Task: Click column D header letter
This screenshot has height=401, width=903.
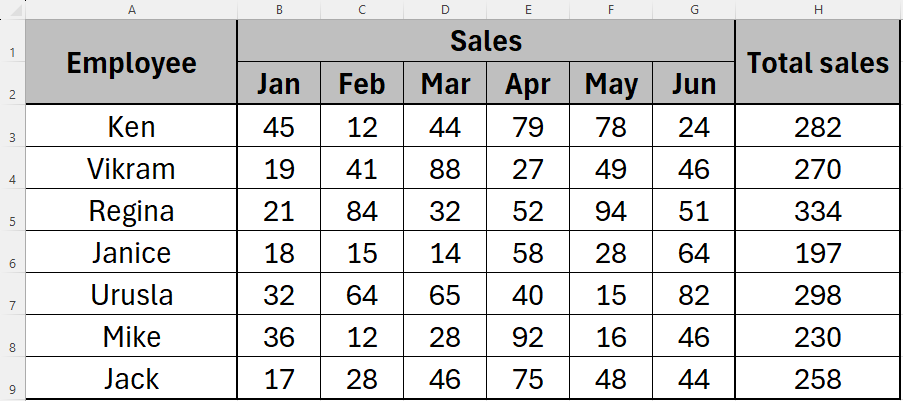Action: tap(445, 9)
